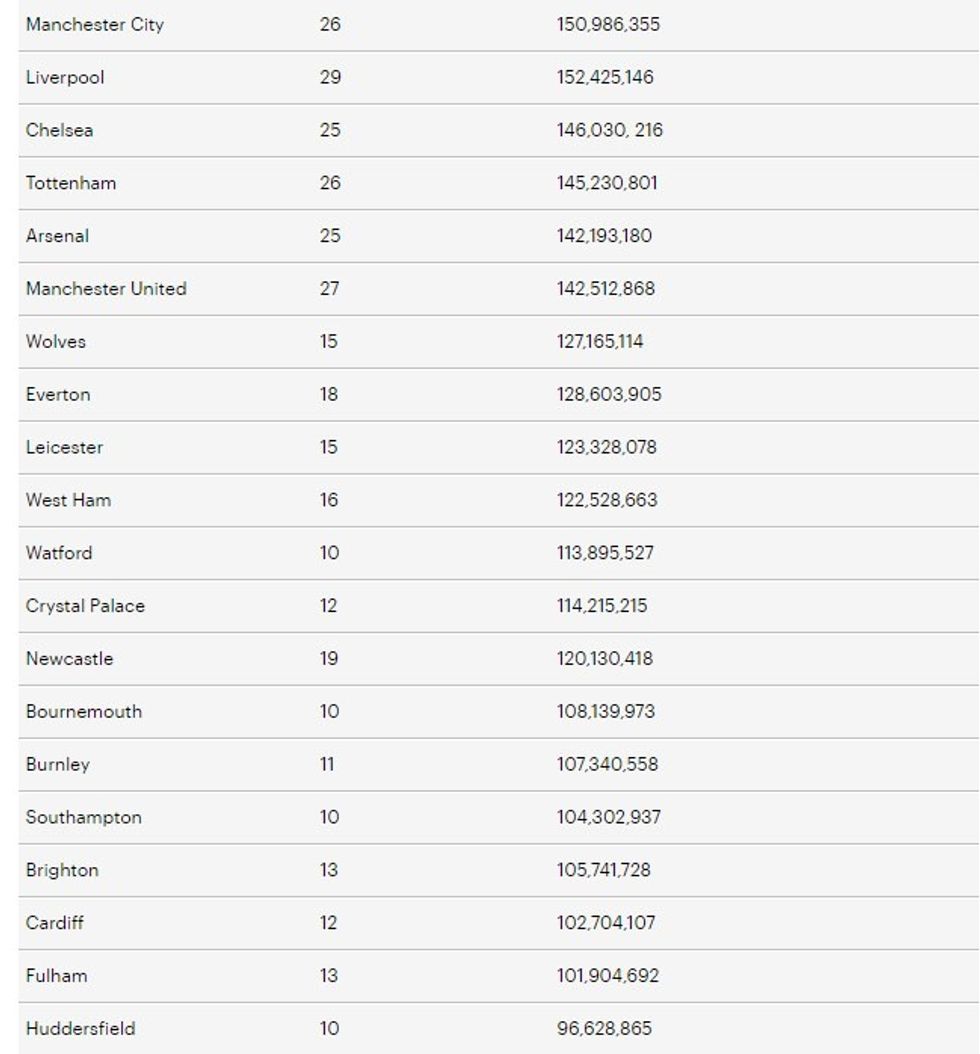The height and width of the screenshot is (1054, 980).
Task: Select the Cardiff team cell
Action: point(55,923)
